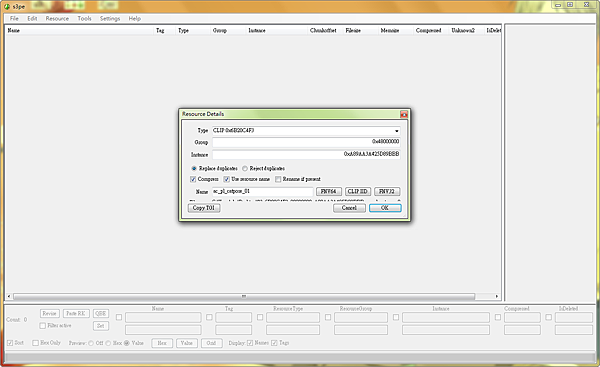Image resolution: width=600 pixels, height=367 pixels.
Task: Toggle the Display Tags checkbox
Action: (x=274, y=343)
